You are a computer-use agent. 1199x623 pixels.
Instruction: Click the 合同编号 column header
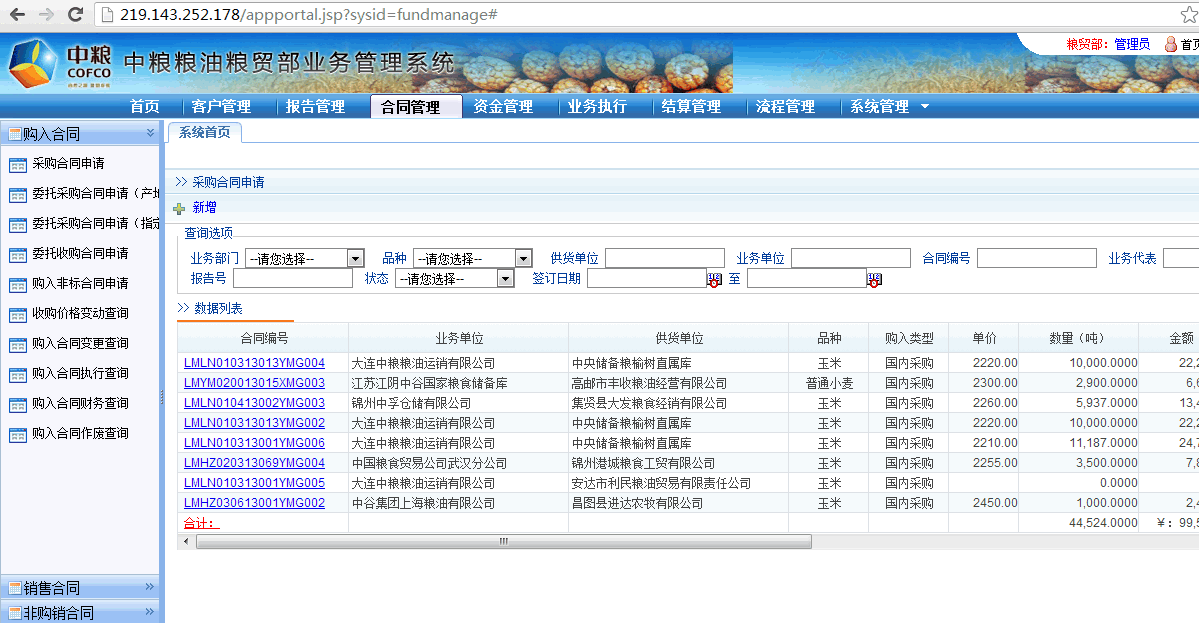(x=264, y=338)
